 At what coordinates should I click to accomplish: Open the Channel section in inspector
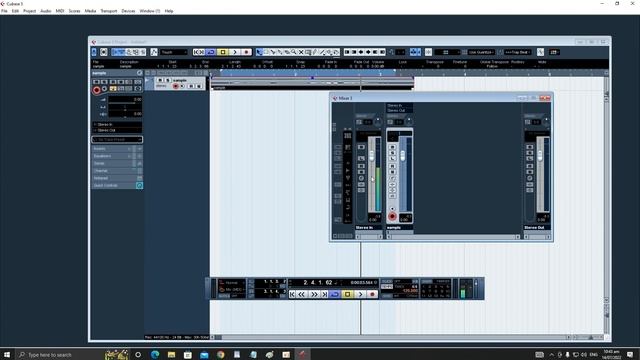point(117,171)
